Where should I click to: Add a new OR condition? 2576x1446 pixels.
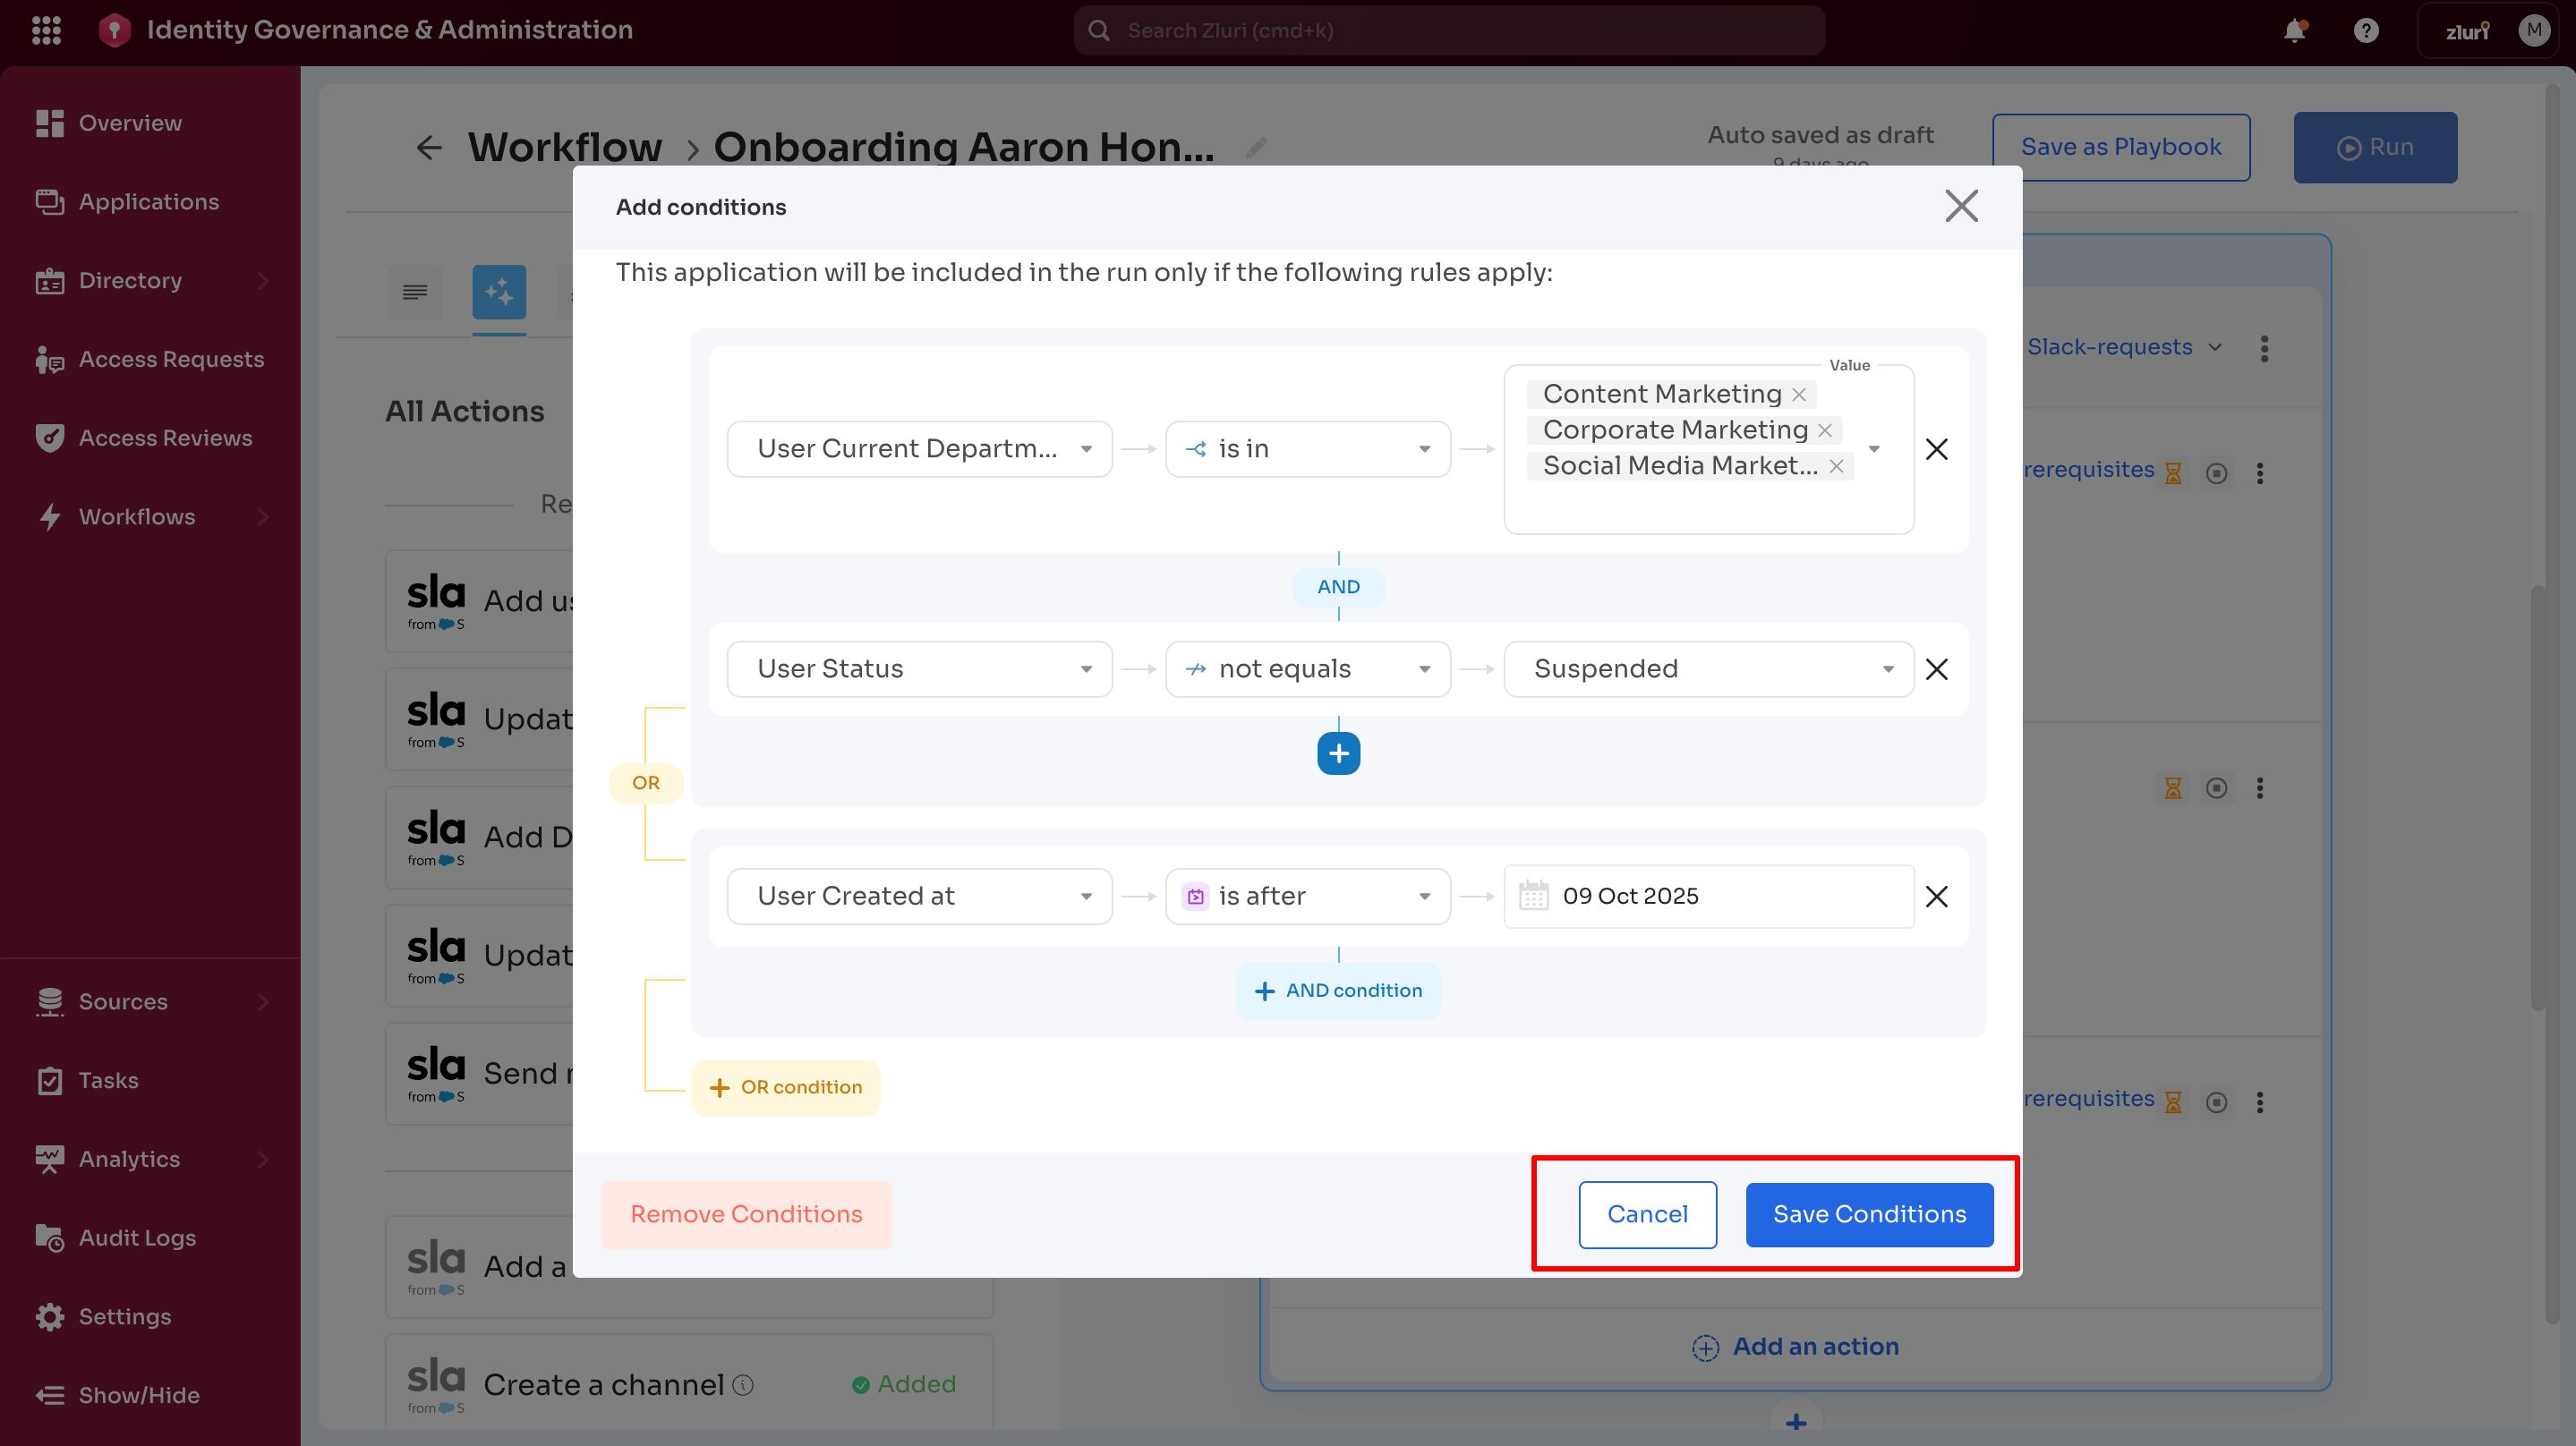coord(785,1087)
